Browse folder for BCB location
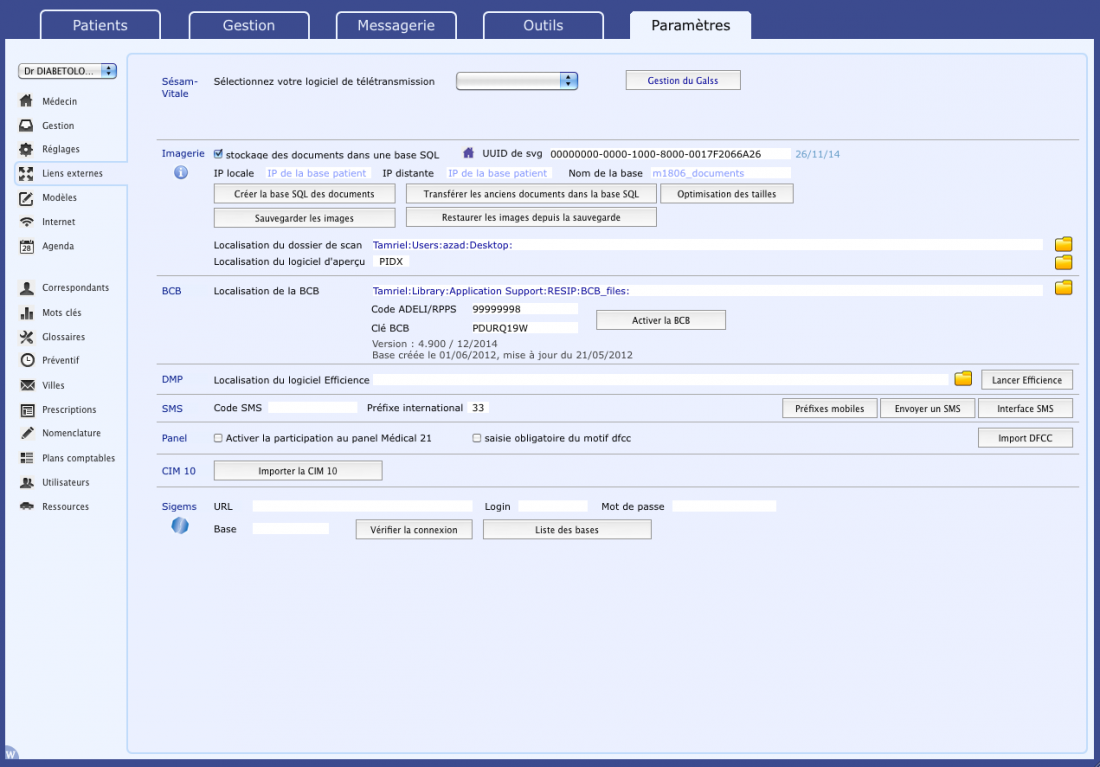The image size is (1100, 767). point(1064,287)
